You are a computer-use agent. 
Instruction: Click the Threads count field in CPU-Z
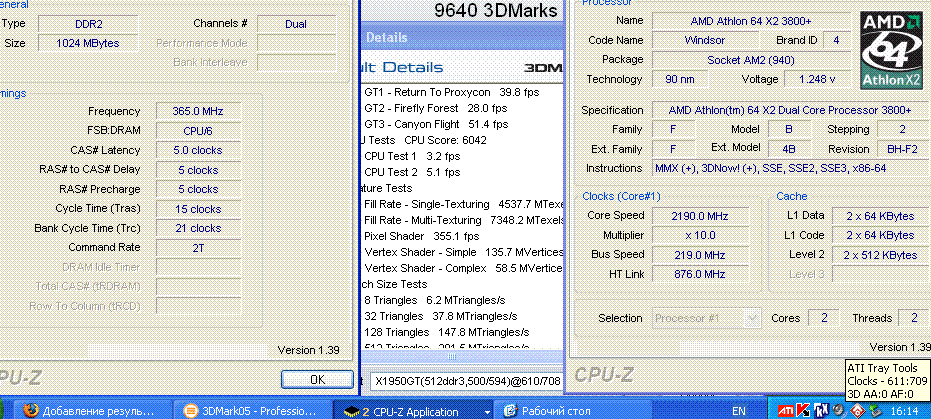tap(914, 318)
